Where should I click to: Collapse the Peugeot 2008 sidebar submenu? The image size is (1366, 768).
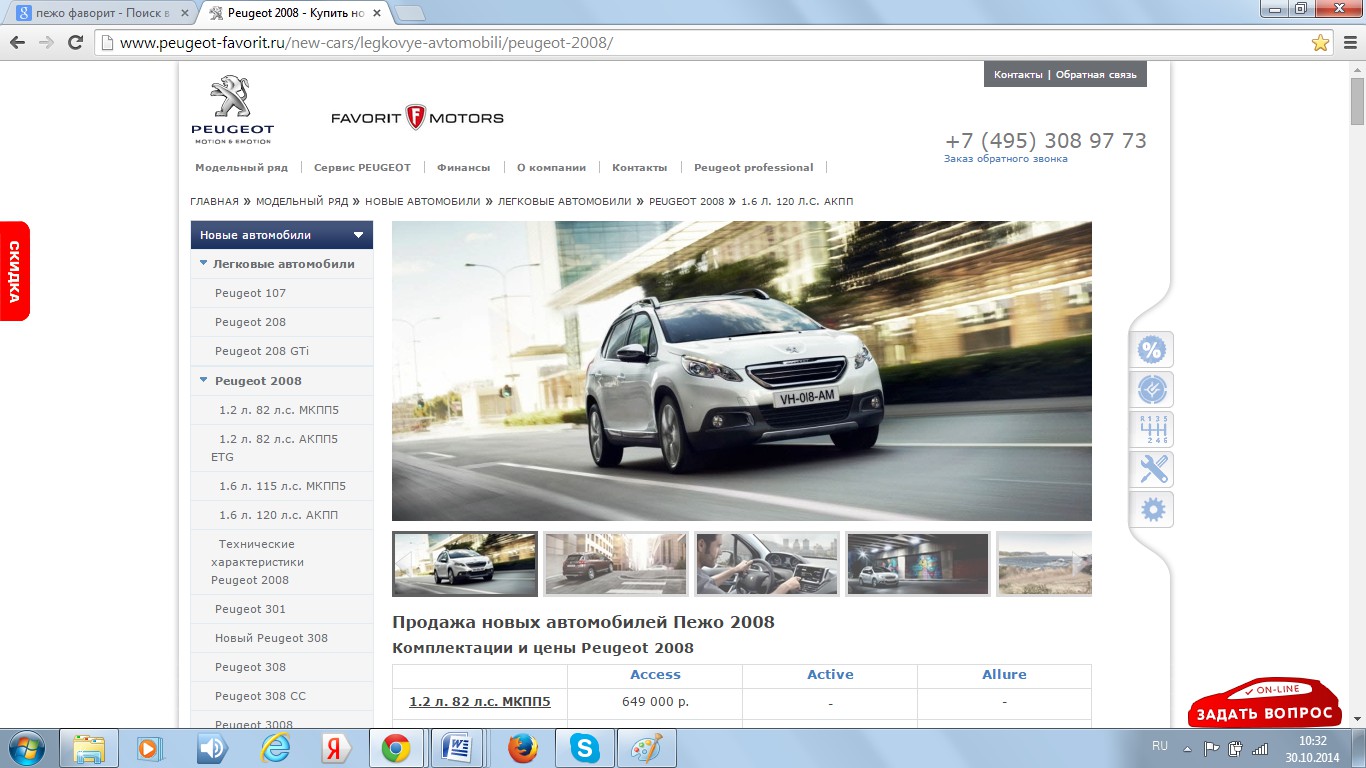coord(204,380)
